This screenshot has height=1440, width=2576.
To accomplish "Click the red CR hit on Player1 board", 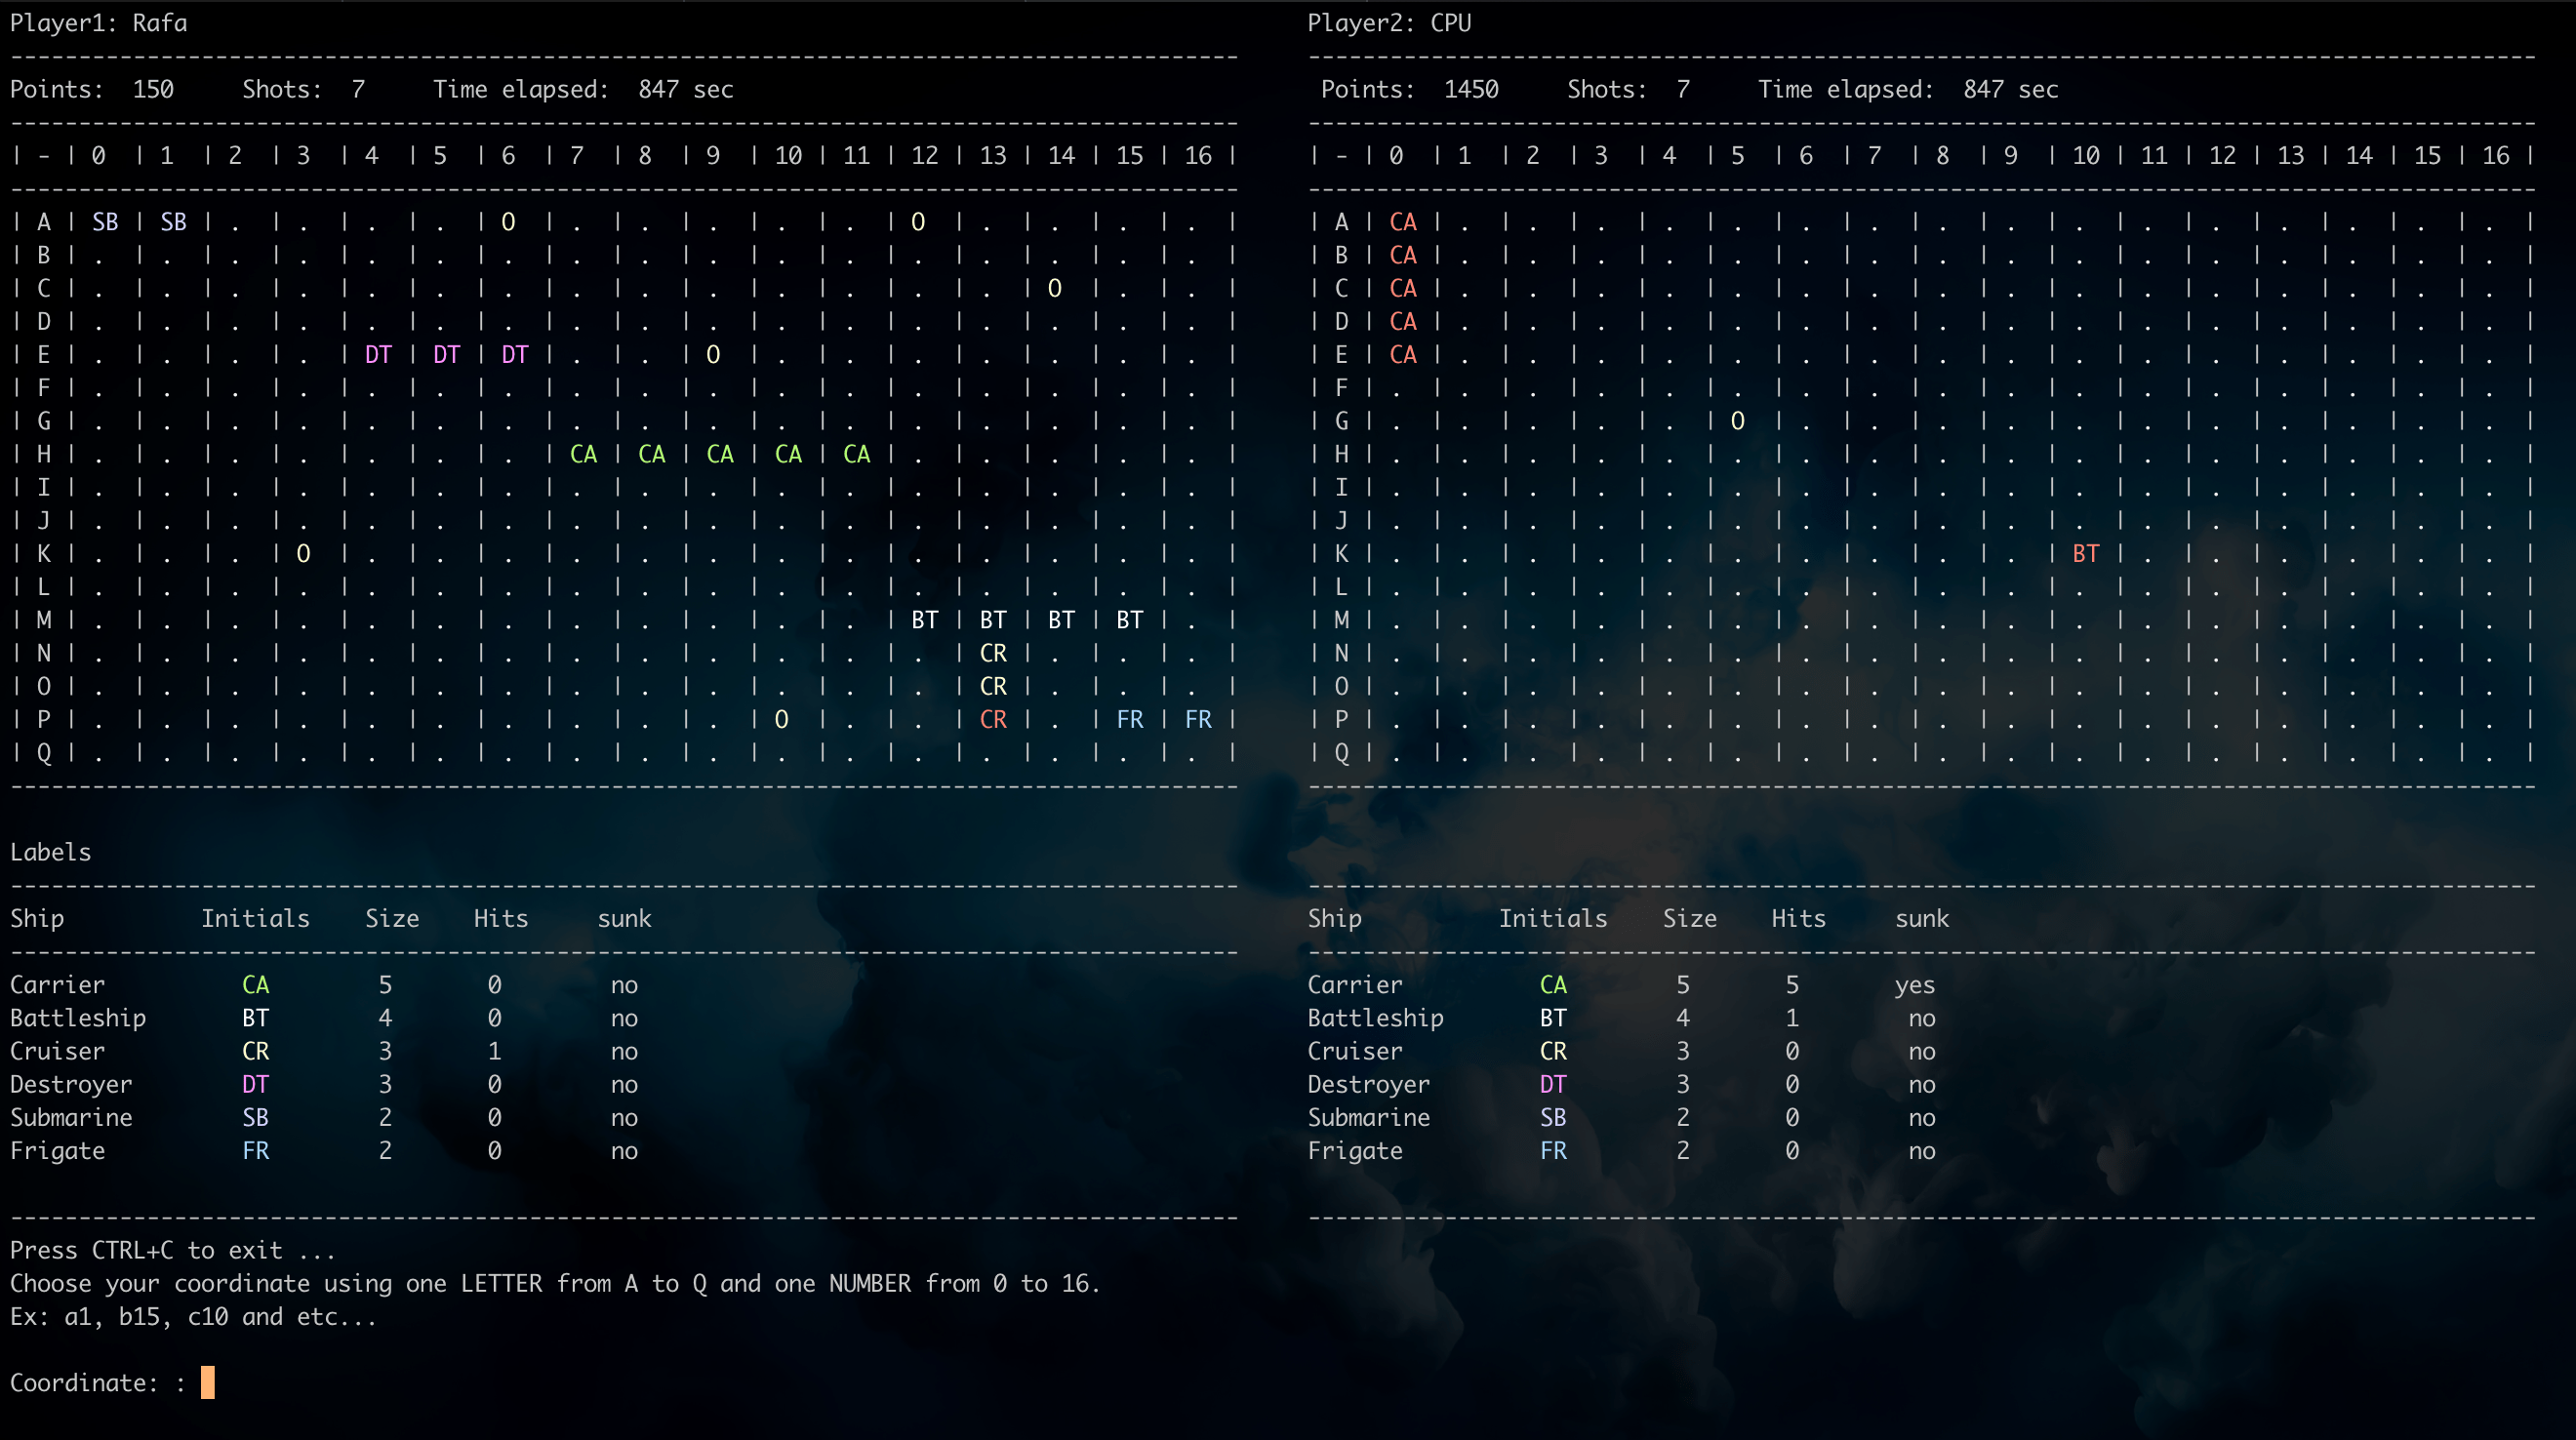I will coord(992,719).
